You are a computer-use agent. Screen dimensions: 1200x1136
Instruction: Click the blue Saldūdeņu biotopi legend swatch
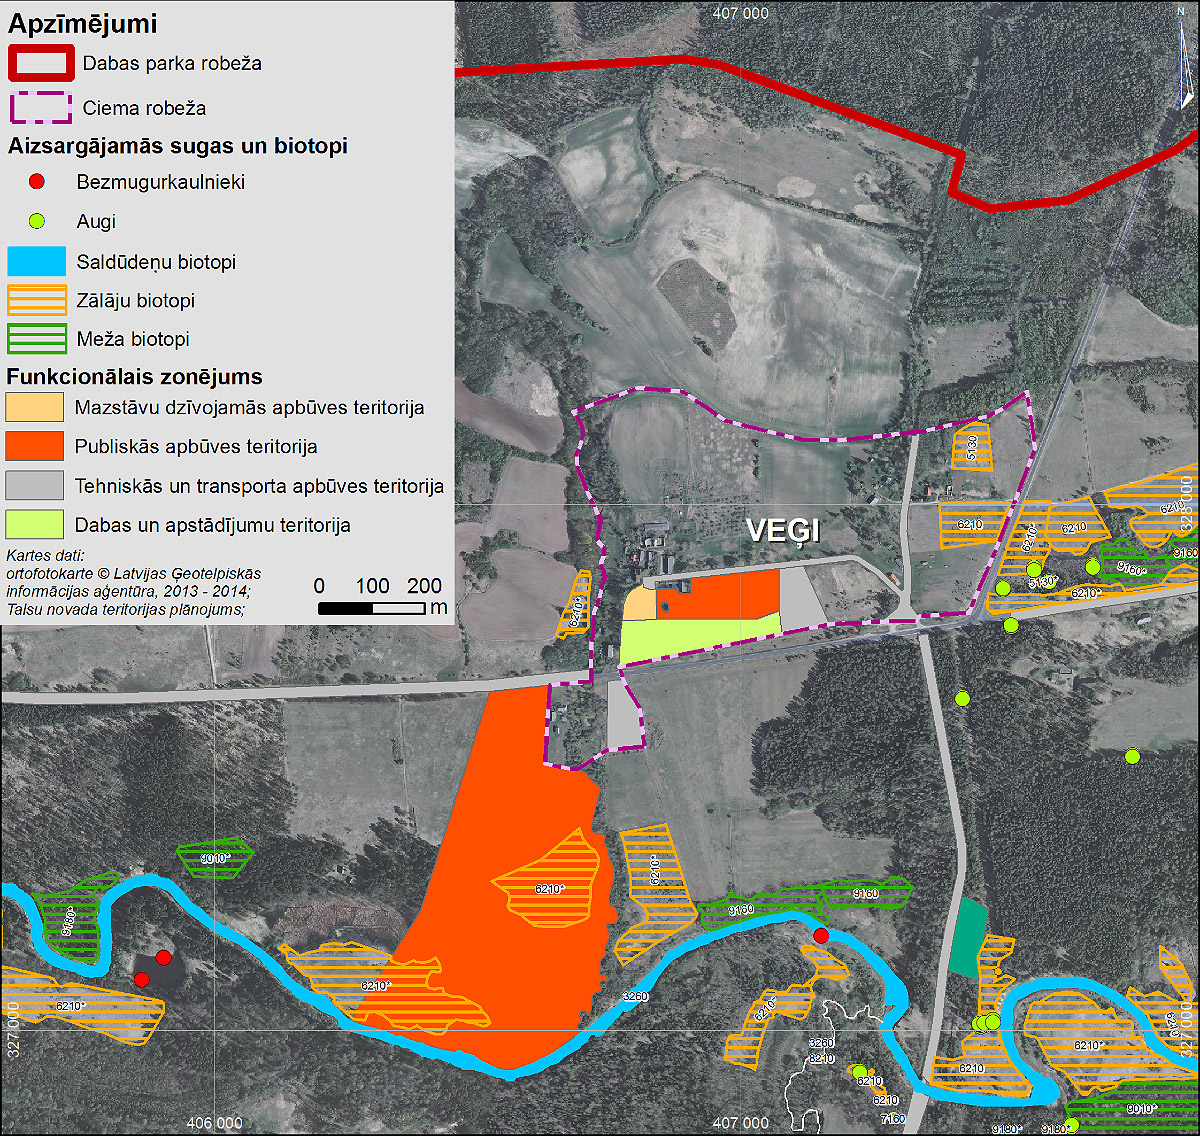pyautogui.click(x=37, y=262)
